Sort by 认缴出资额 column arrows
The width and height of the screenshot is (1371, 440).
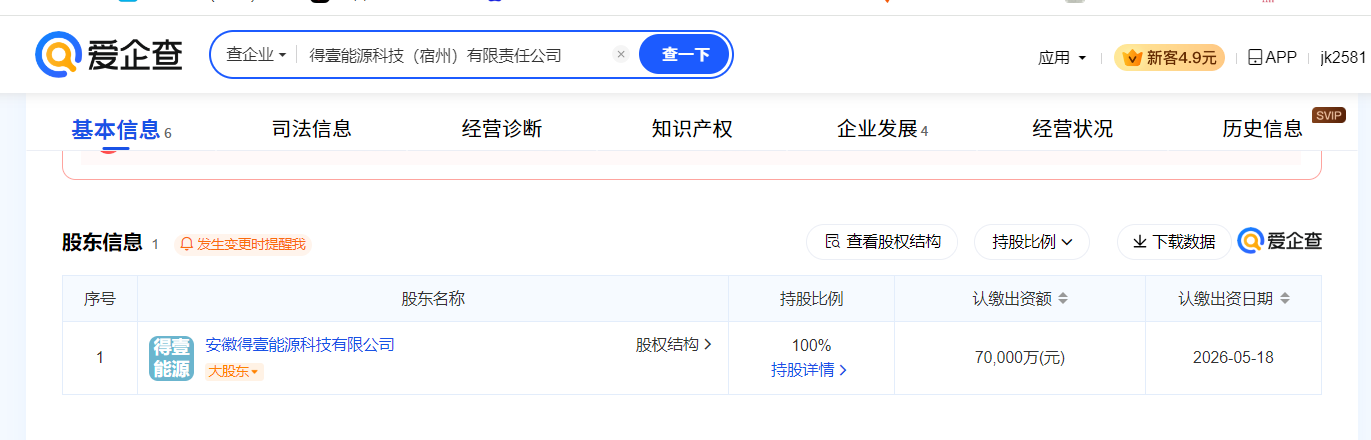1063,299
